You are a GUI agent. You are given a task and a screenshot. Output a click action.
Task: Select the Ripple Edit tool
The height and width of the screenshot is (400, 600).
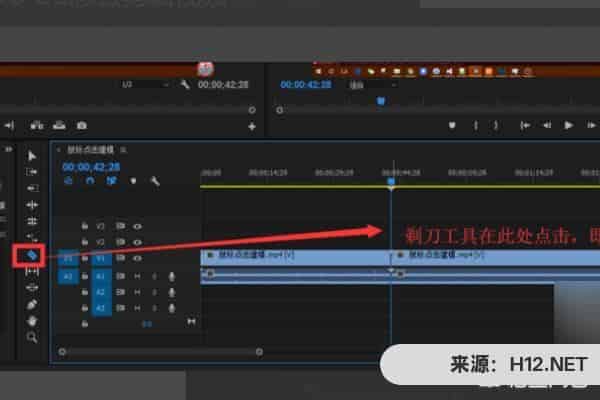(32, 205)
